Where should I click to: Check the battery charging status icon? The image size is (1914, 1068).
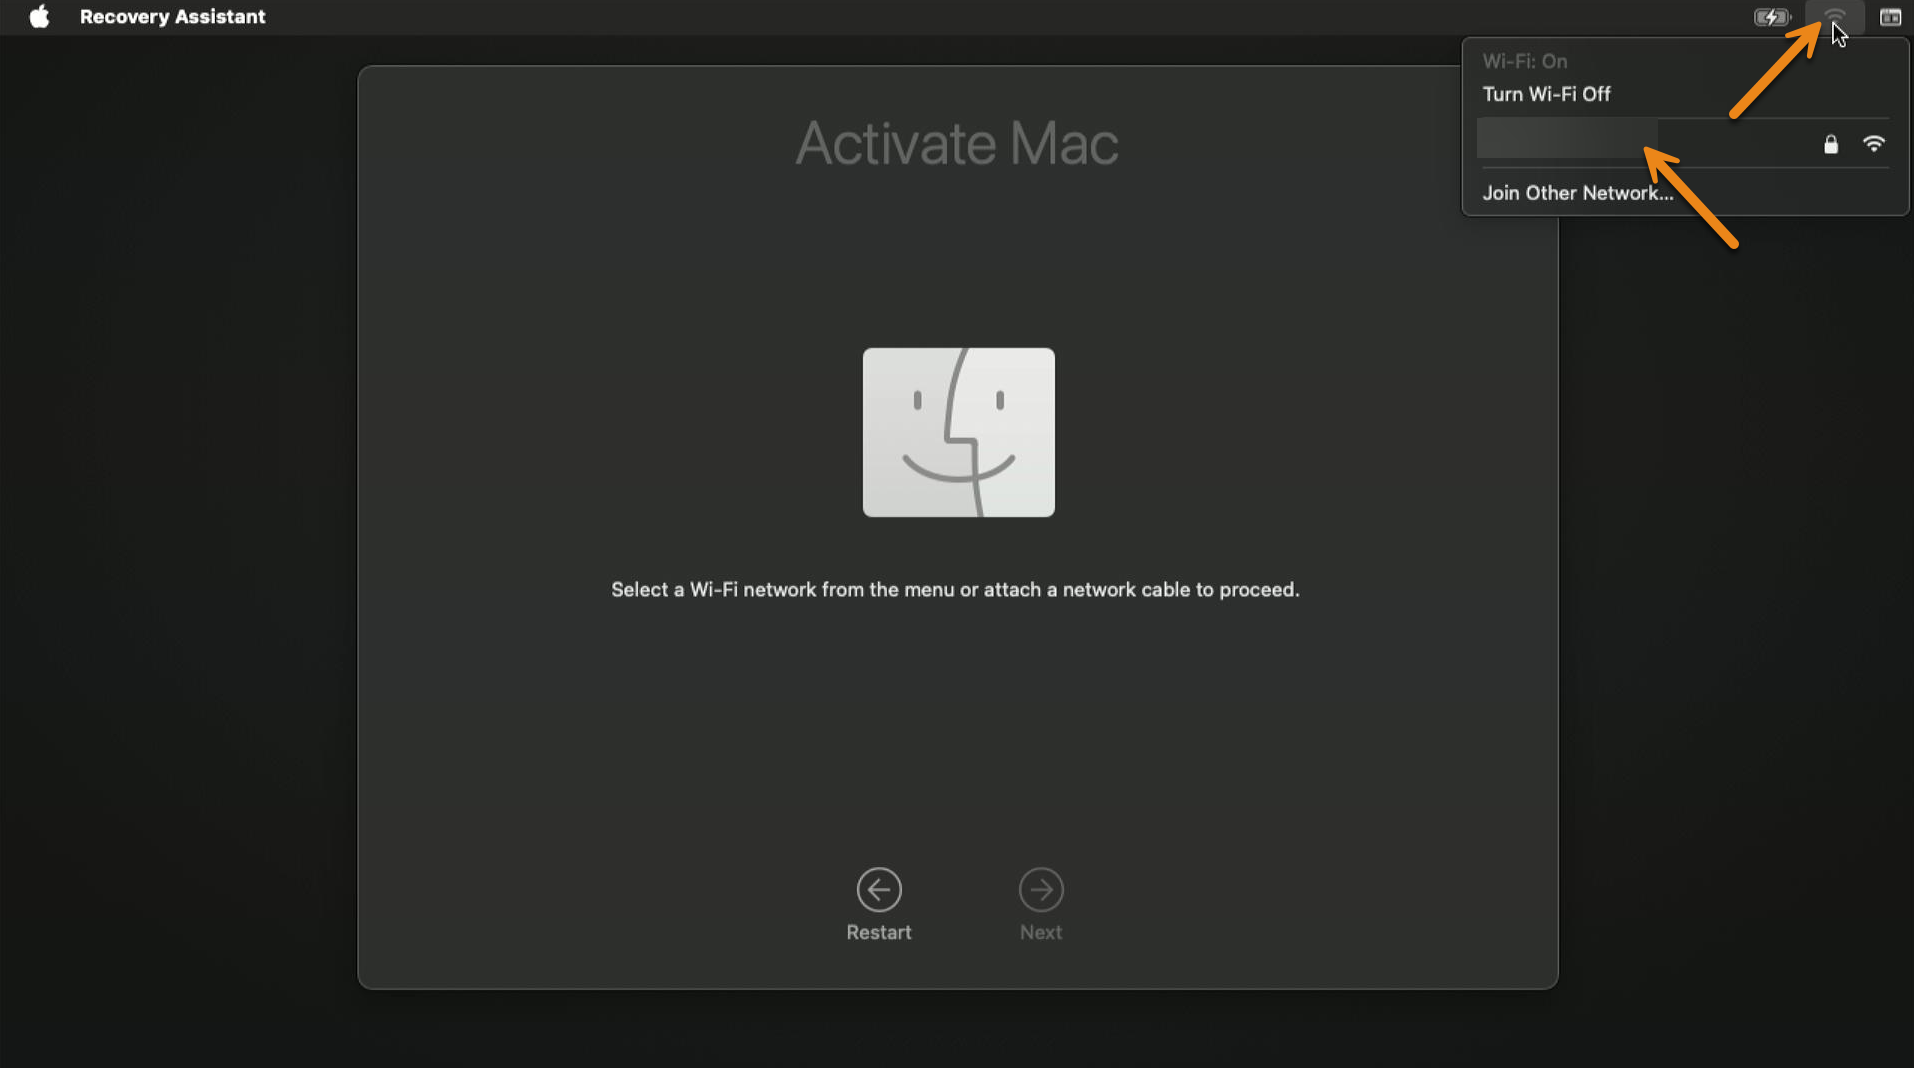point(1772,17)
